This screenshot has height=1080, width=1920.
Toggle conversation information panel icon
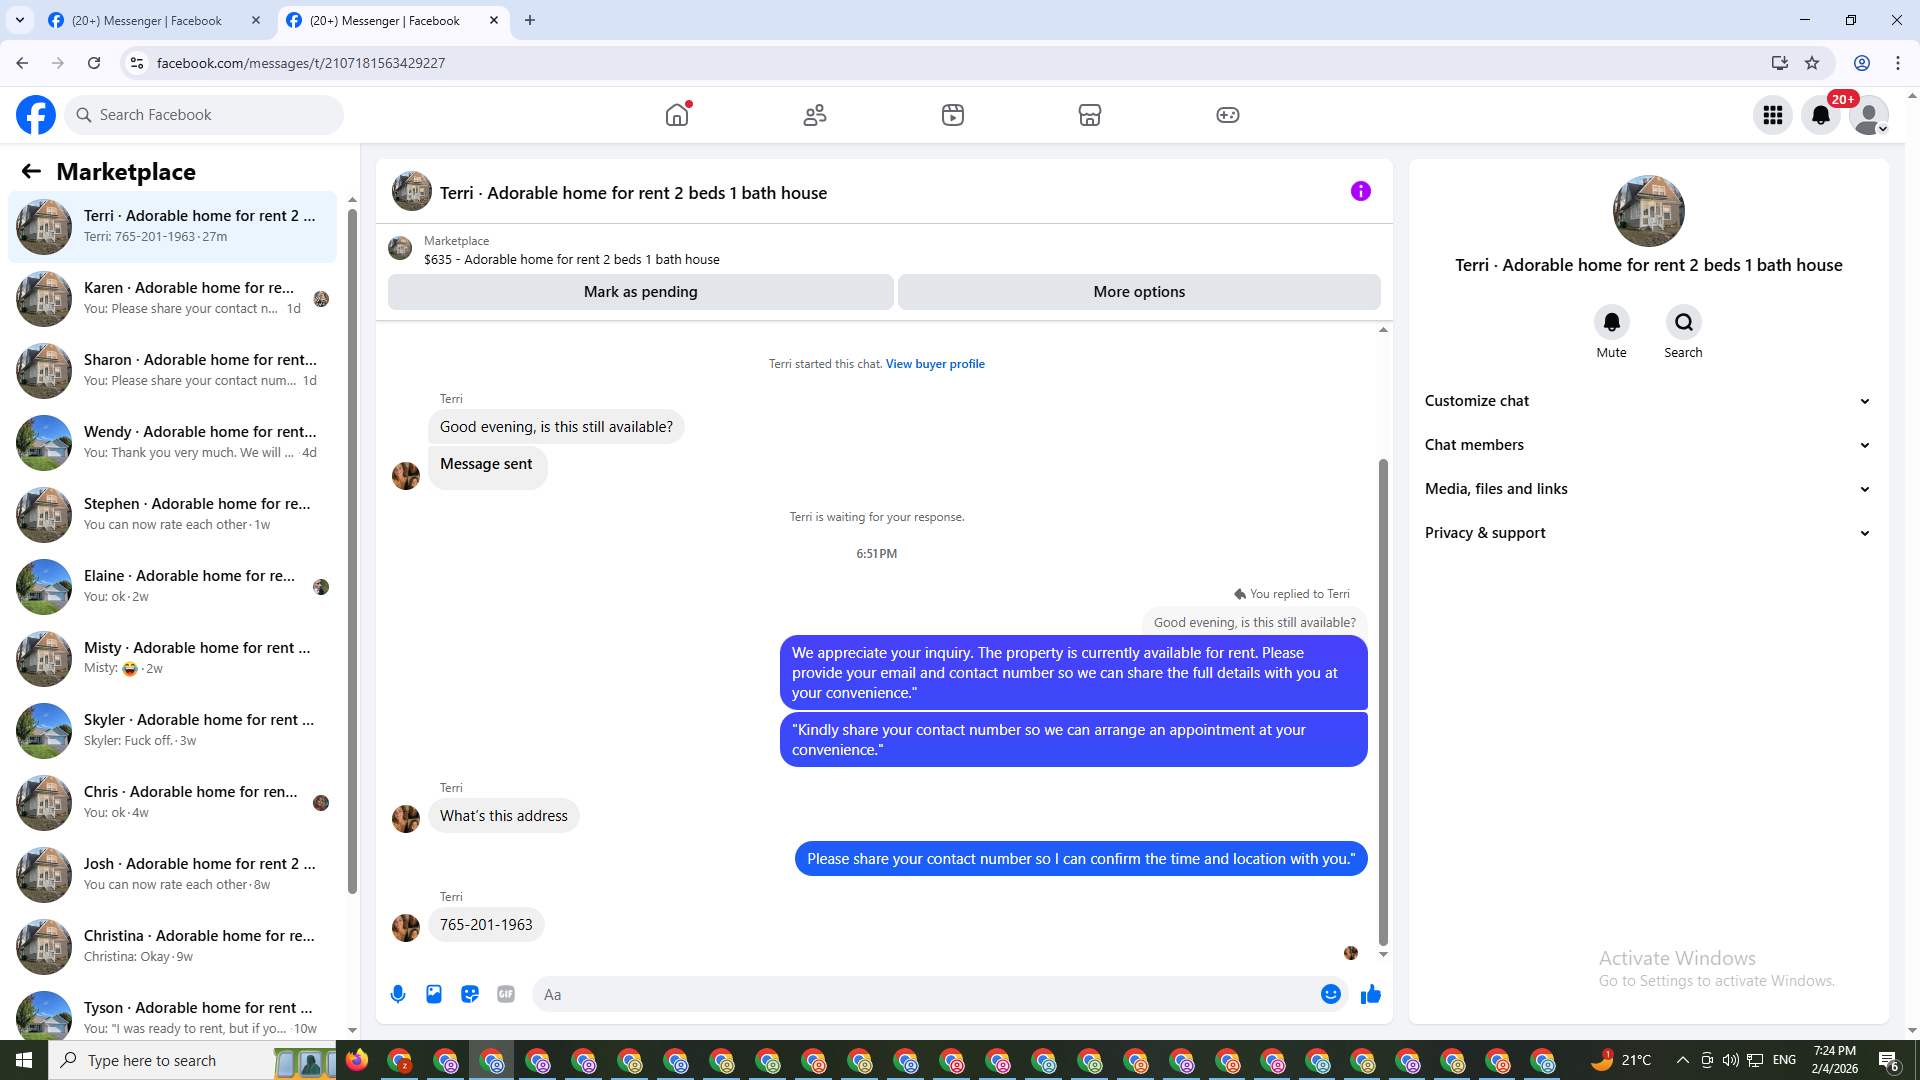tap(1360, 191)
